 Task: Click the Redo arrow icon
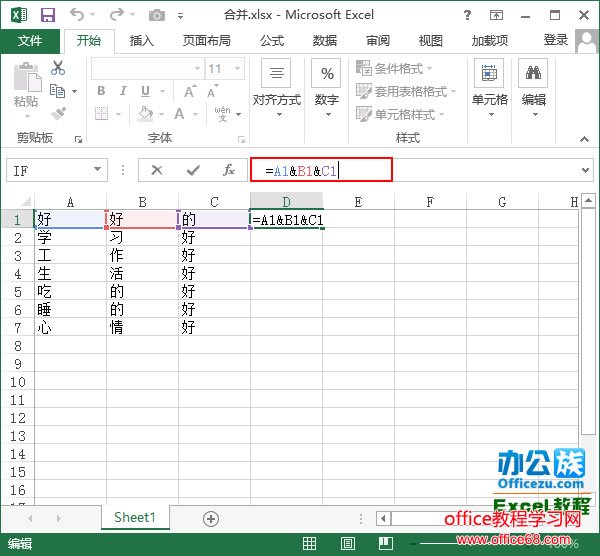point(117,15)
